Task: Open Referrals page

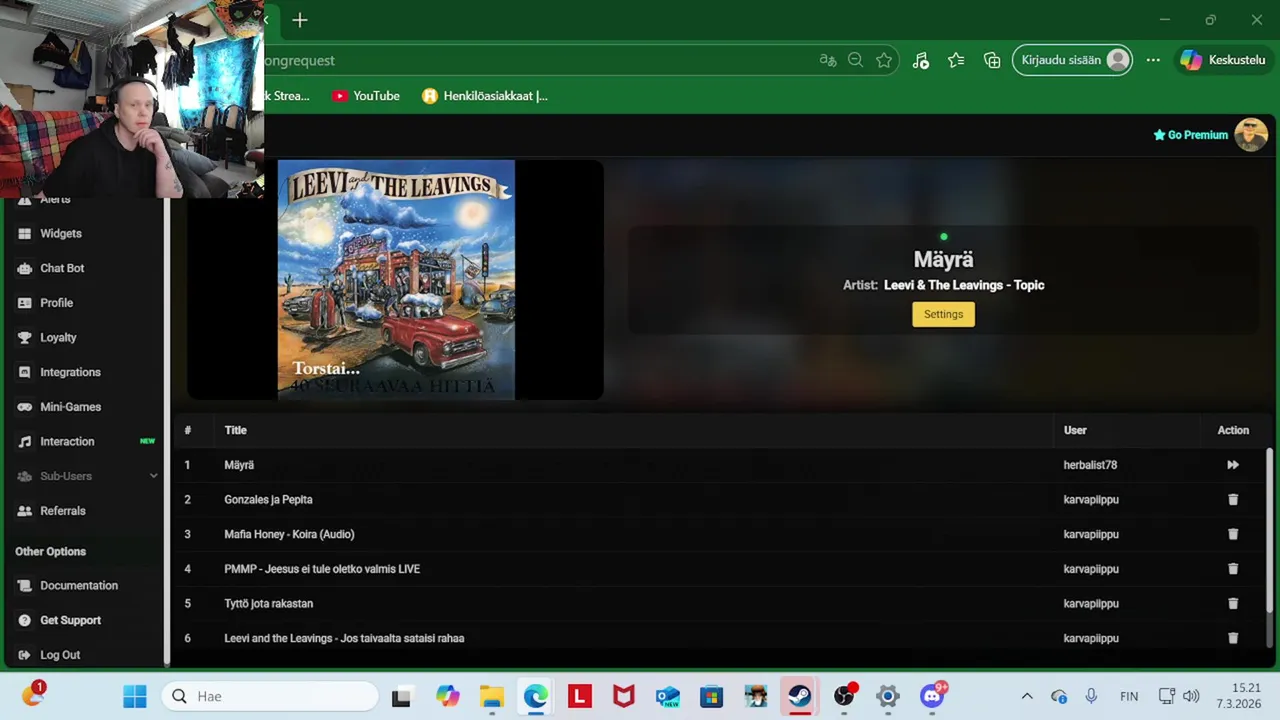Action: coord(62,511)
